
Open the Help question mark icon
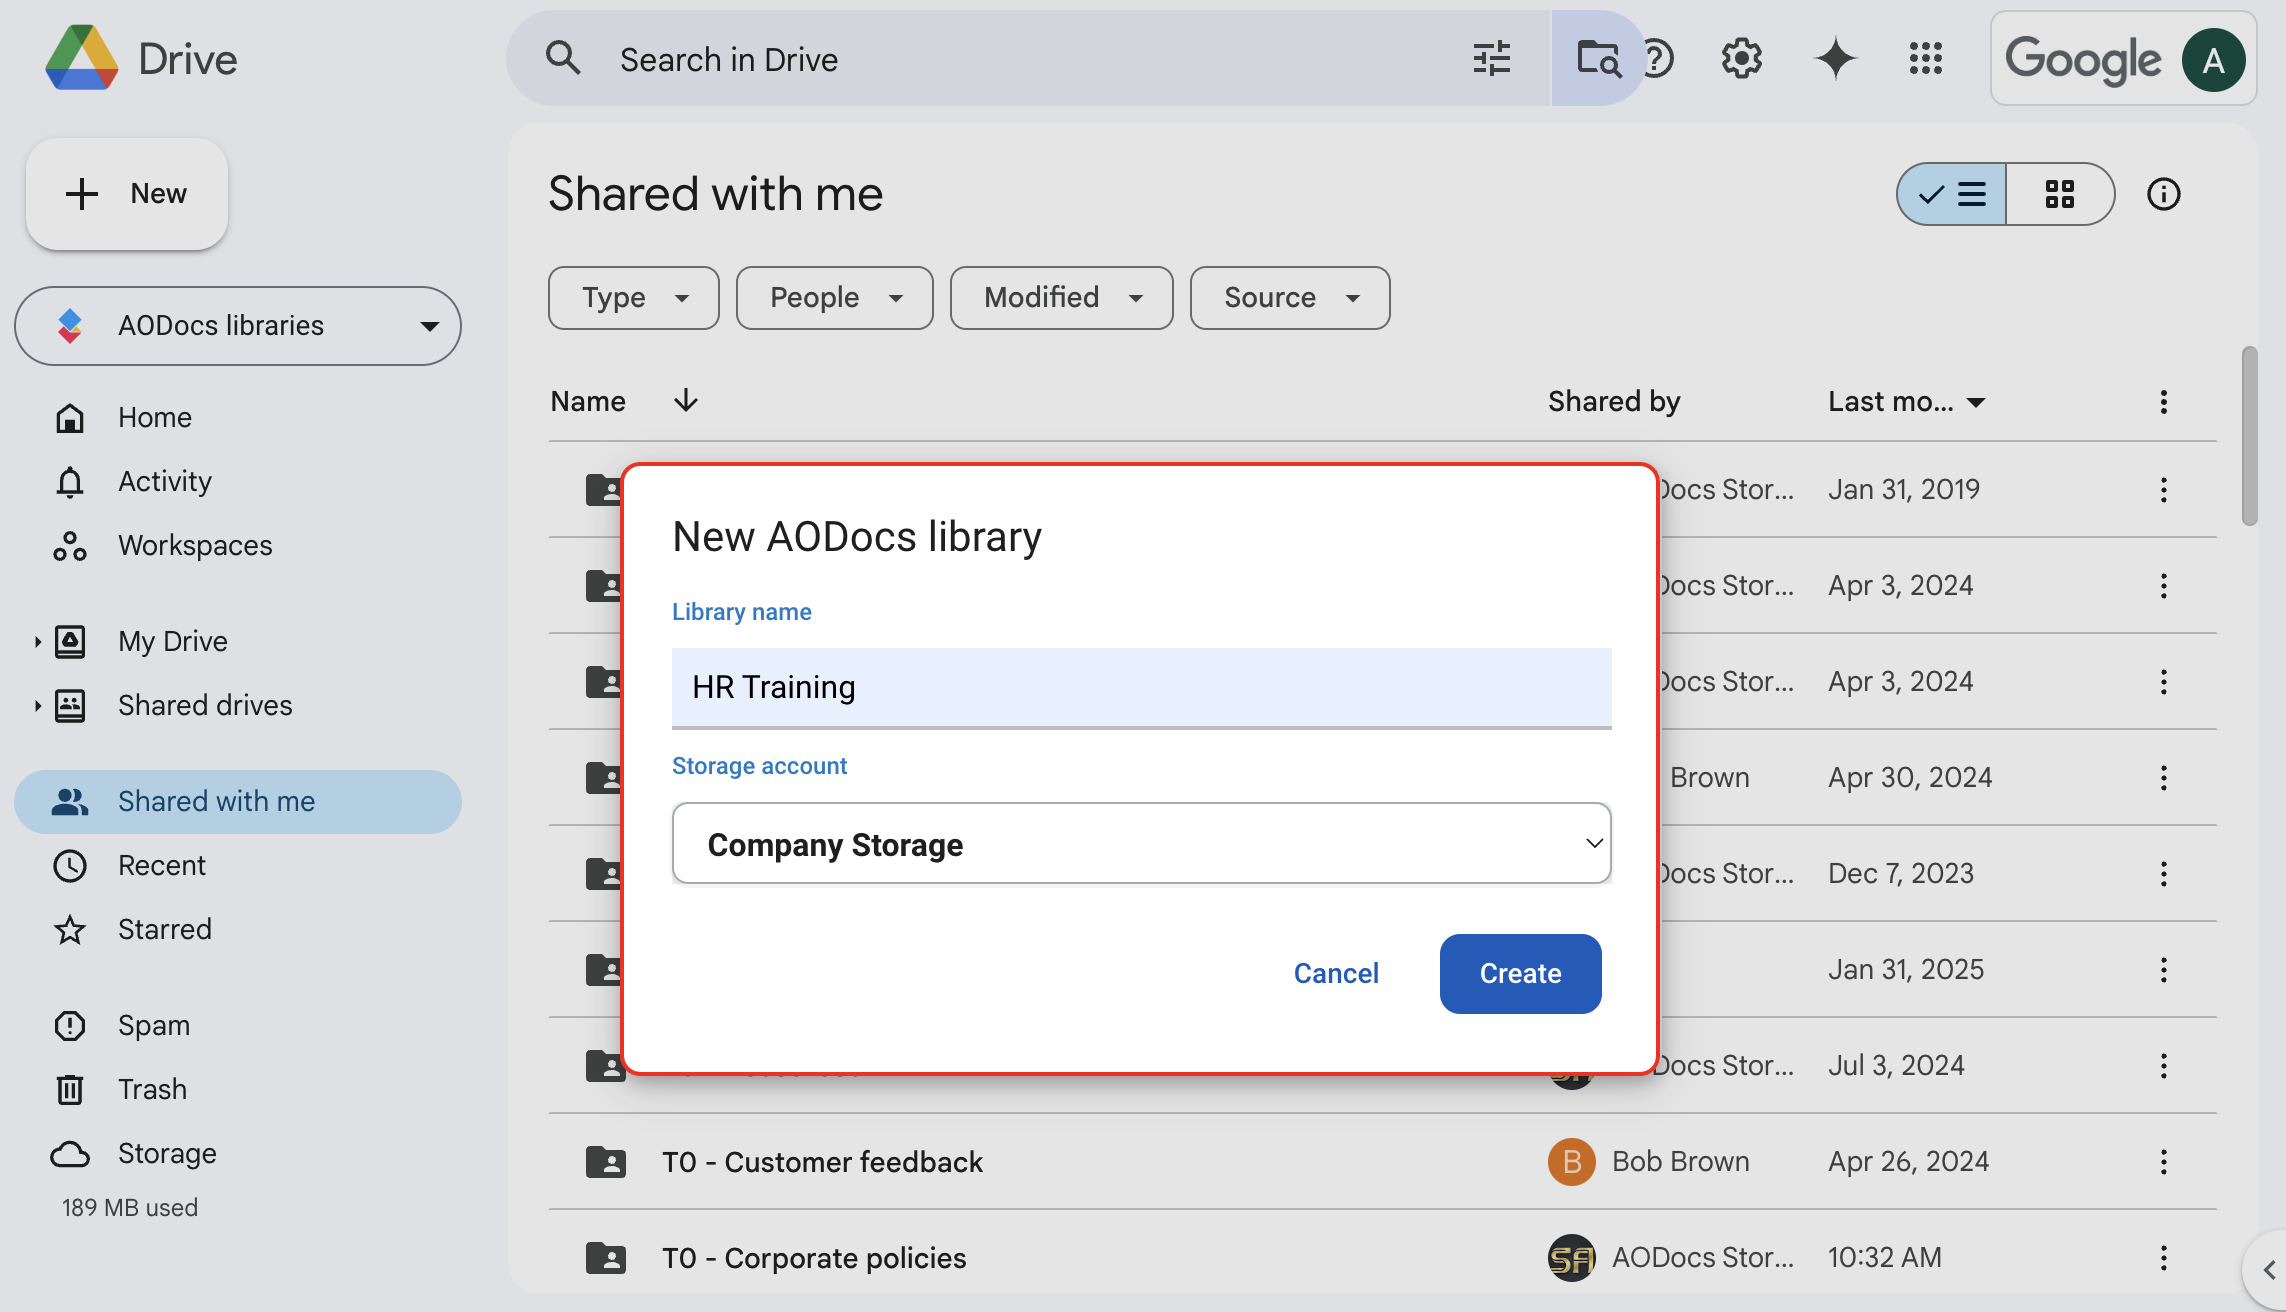tap(1658, 58)
